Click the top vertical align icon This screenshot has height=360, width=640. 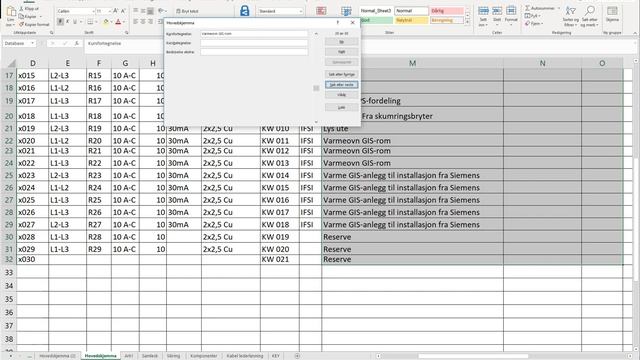click(136, 11)
